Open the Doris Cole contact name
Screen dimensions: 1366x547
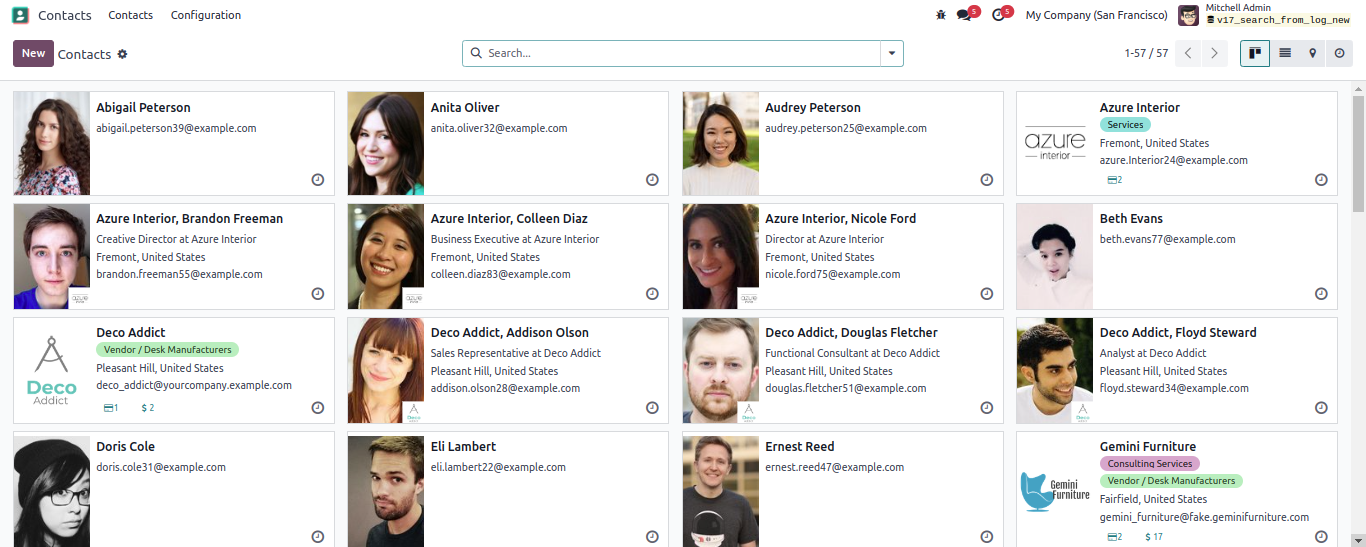[125, 446]
